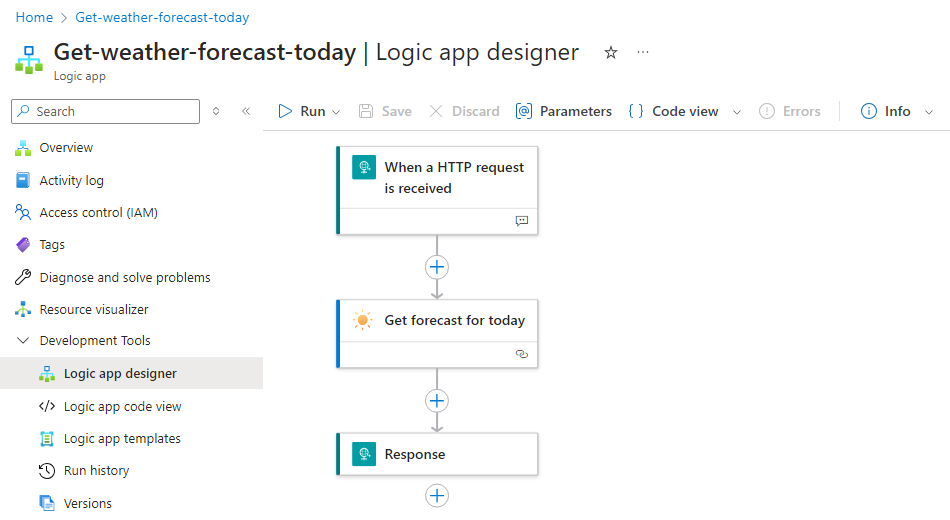Click the Parameters @ icon
The width and height of the screenshot is (950, 520).
523,112
